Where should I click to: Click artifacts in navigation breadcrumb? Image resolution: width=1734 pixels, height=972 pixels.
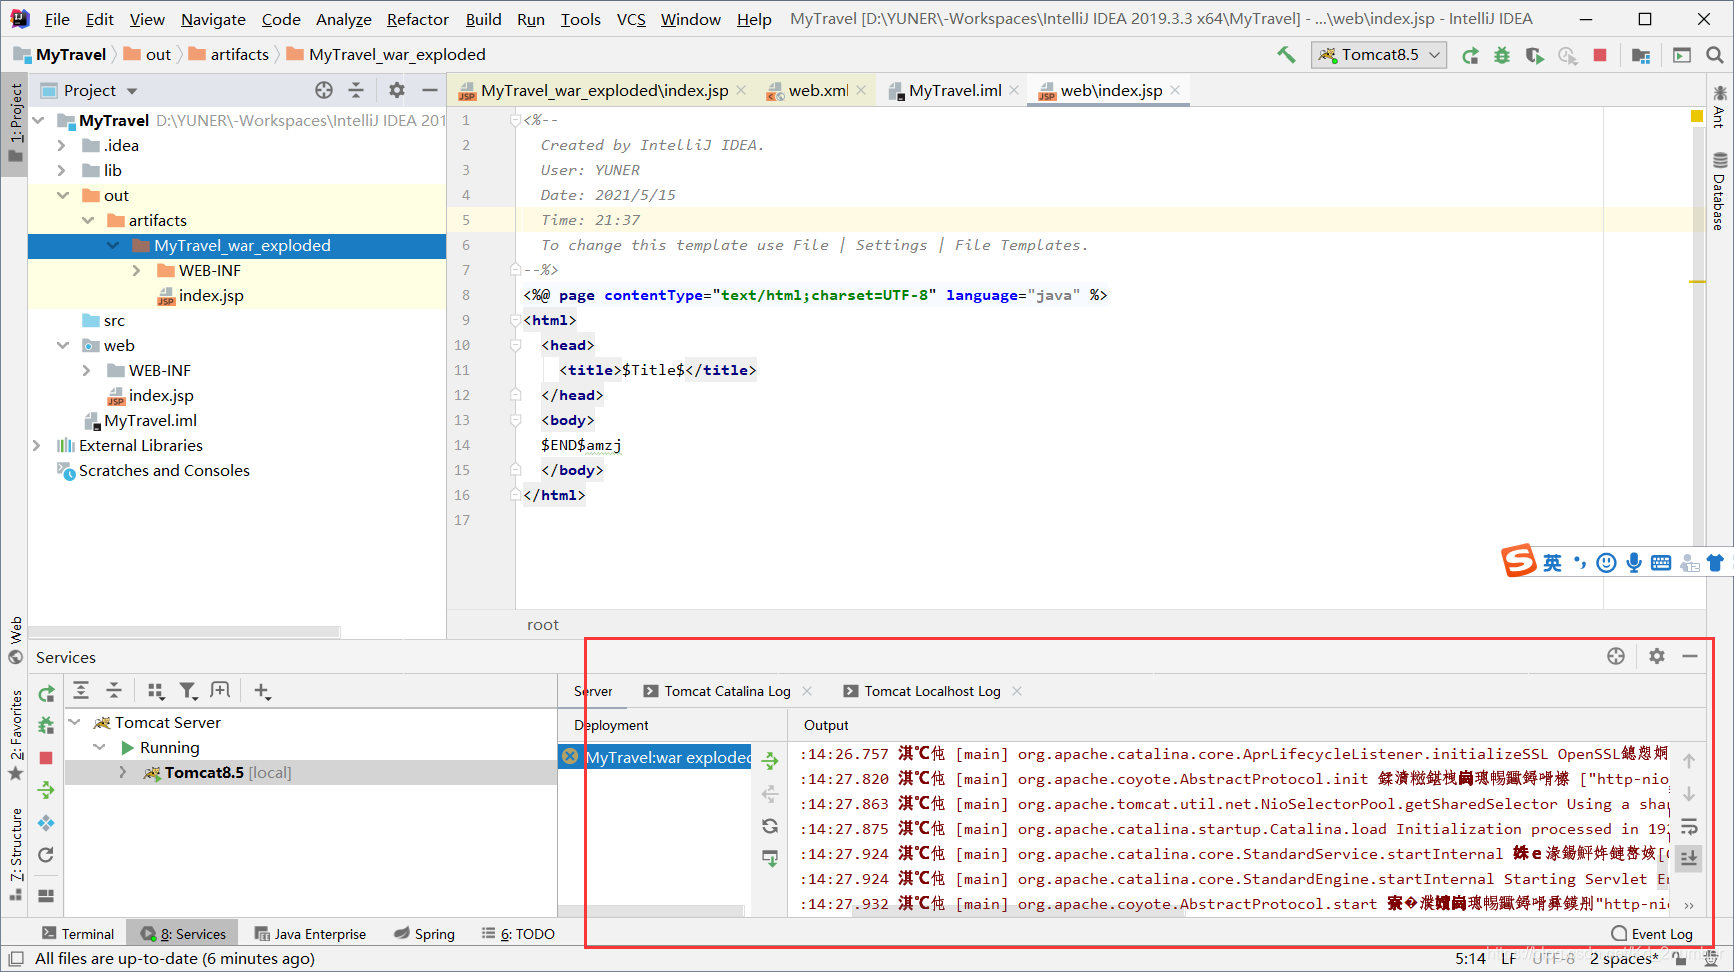229,55
